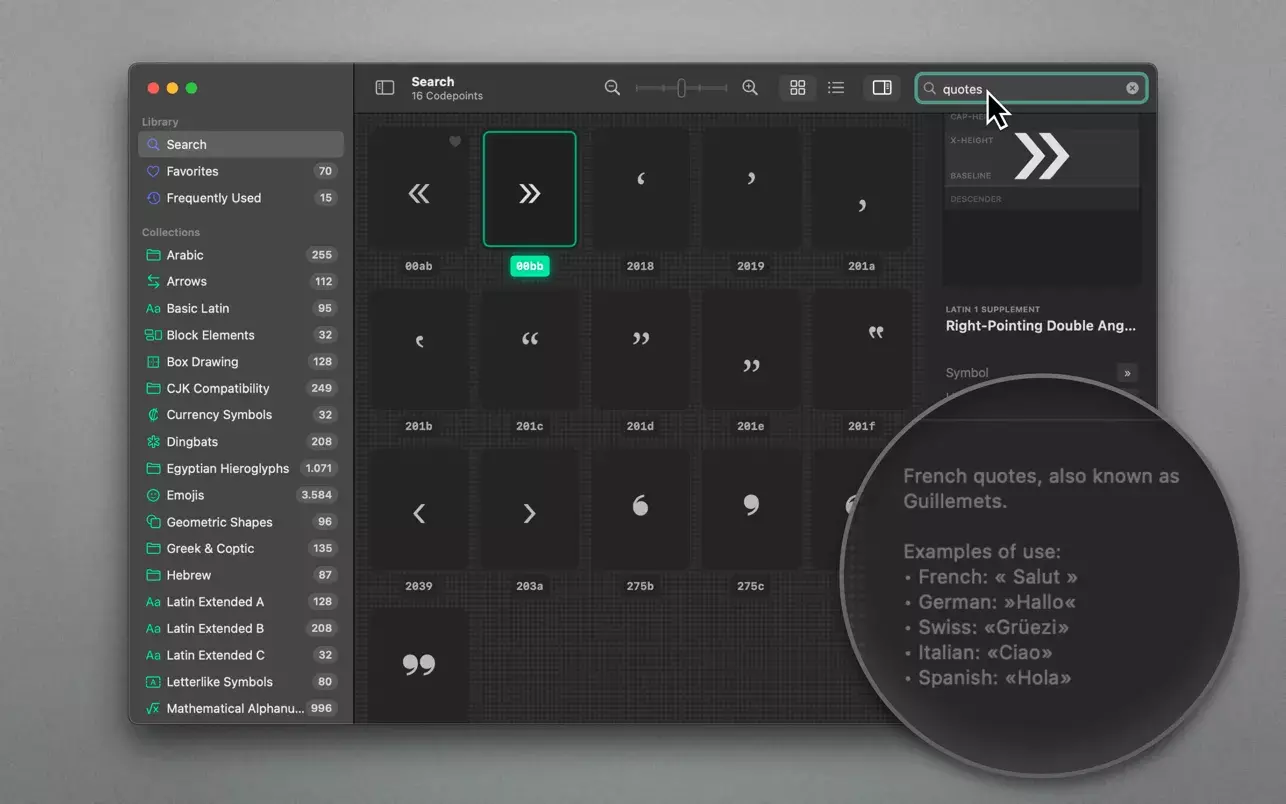Expand the Symbol row chevron in inspector

(x=1127, y=372)
